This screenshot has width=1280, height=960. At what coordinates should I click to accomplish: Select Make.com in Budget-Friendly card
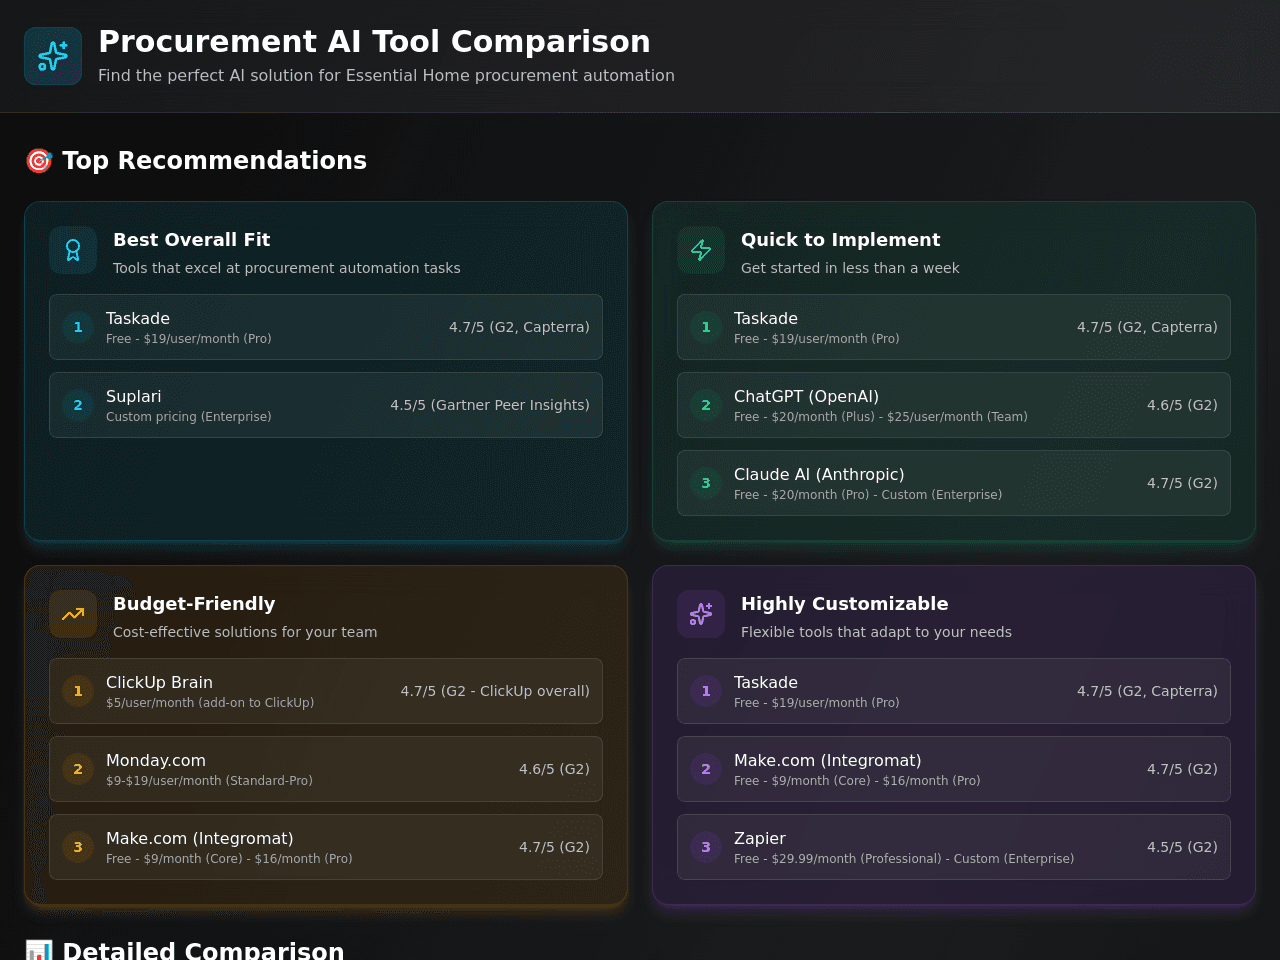coord(326,847)
